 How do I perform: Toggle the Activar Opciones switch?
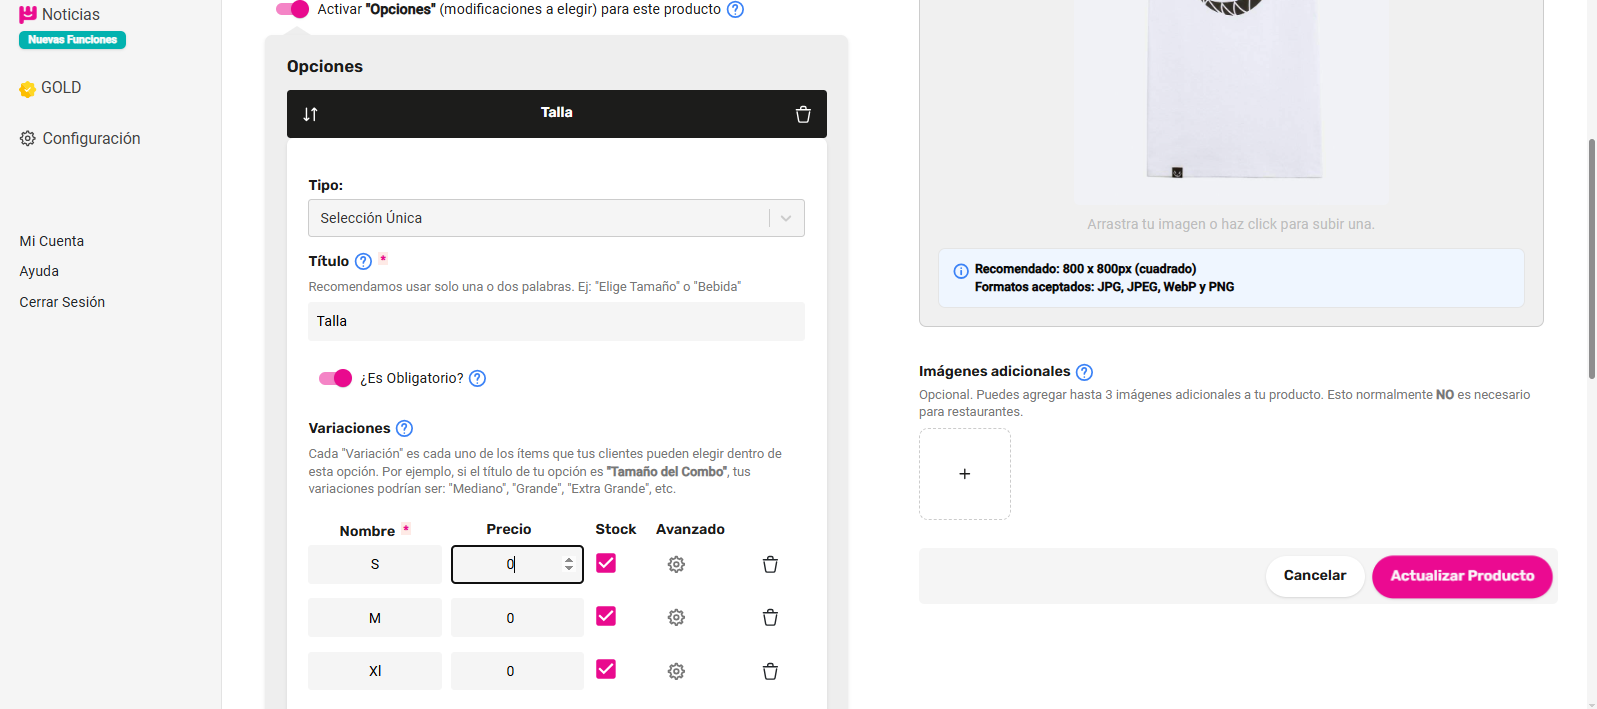pos(292,9)
